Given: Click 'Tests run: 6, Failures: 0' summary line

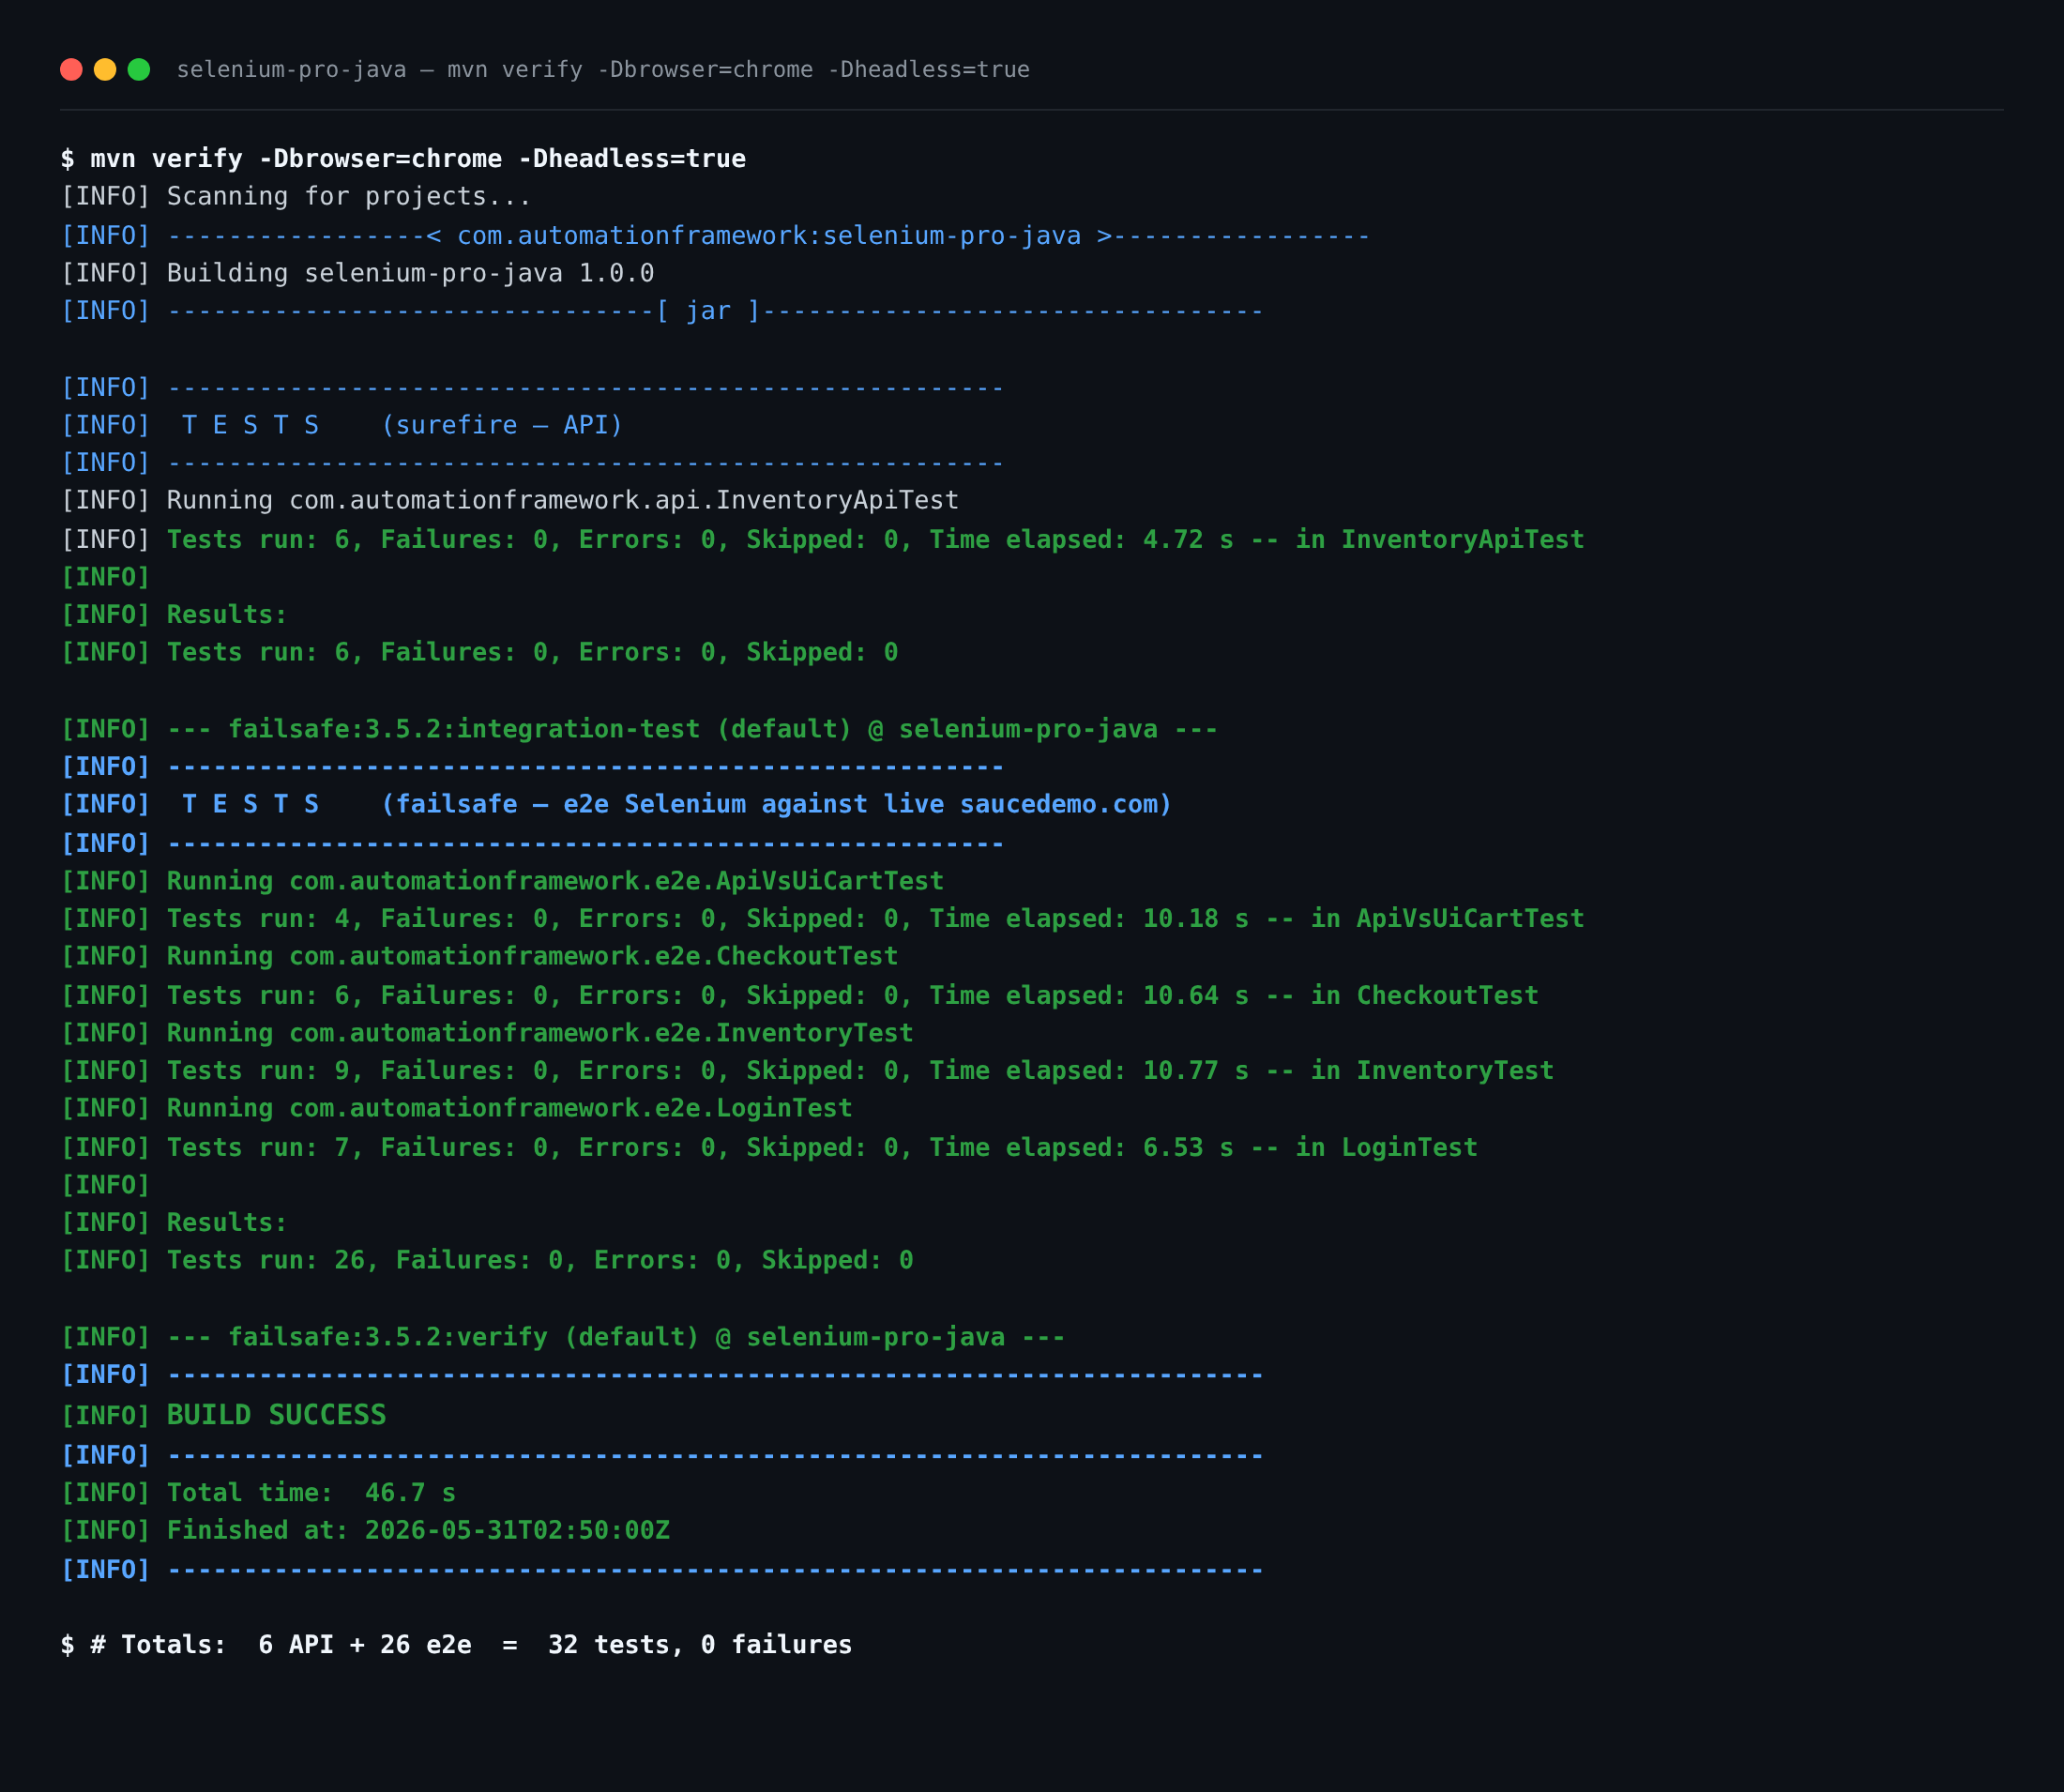Looking at the screenshot, I should 480,652.
